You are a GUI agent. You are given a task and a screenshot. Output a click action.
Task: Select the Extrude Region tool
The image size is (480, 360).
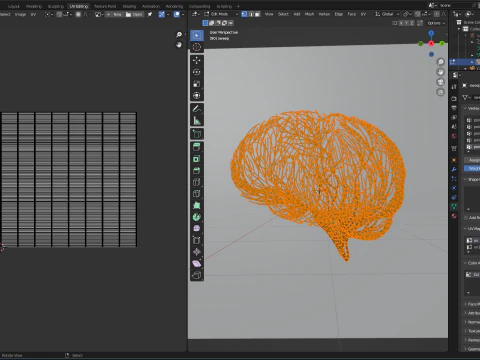pos(197,147)
